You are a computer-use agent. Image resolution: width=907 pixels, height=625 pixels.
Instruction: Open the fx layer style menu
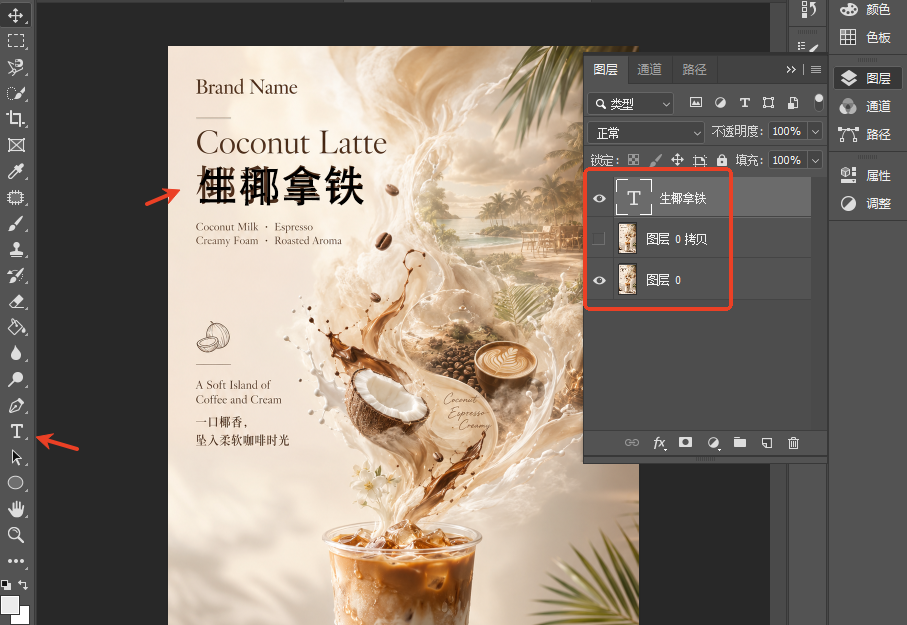(x=659, y=443)
